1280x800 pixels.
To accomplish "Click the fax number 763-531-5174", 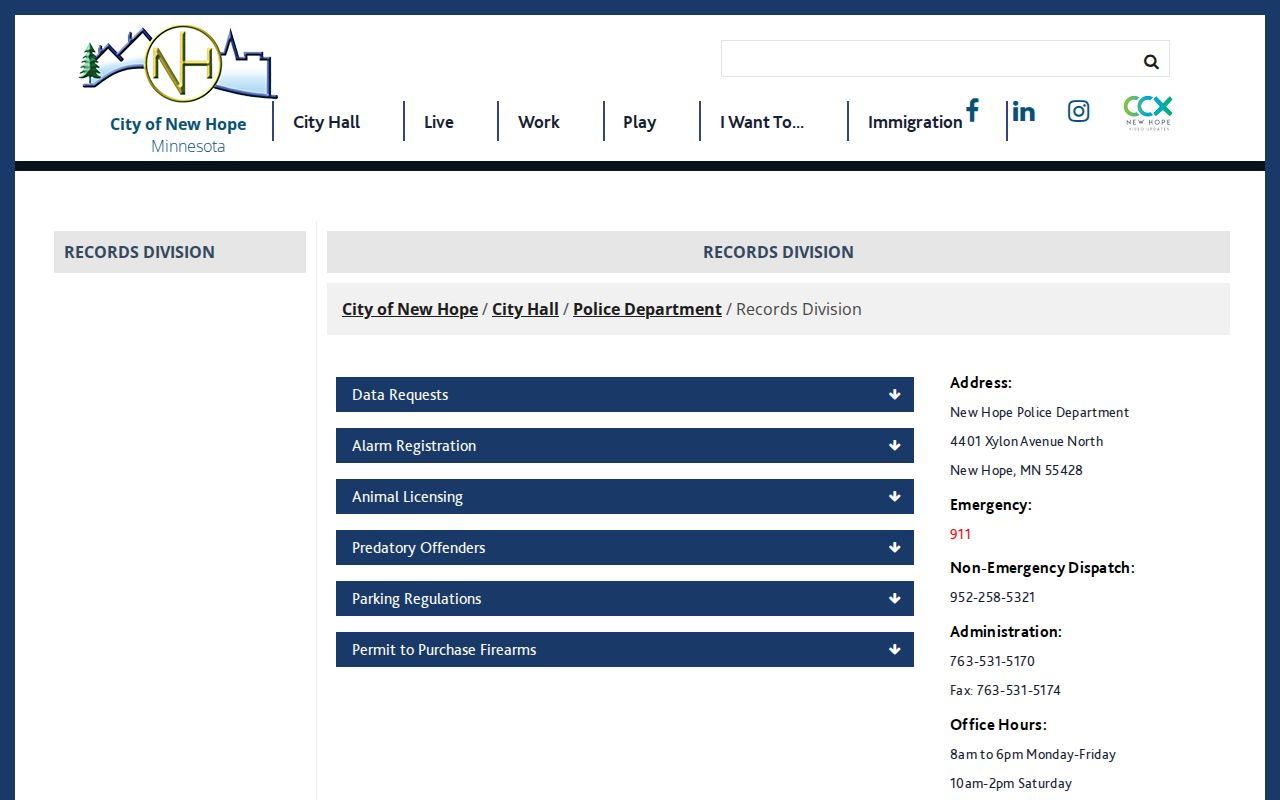I will point(1005,690).
